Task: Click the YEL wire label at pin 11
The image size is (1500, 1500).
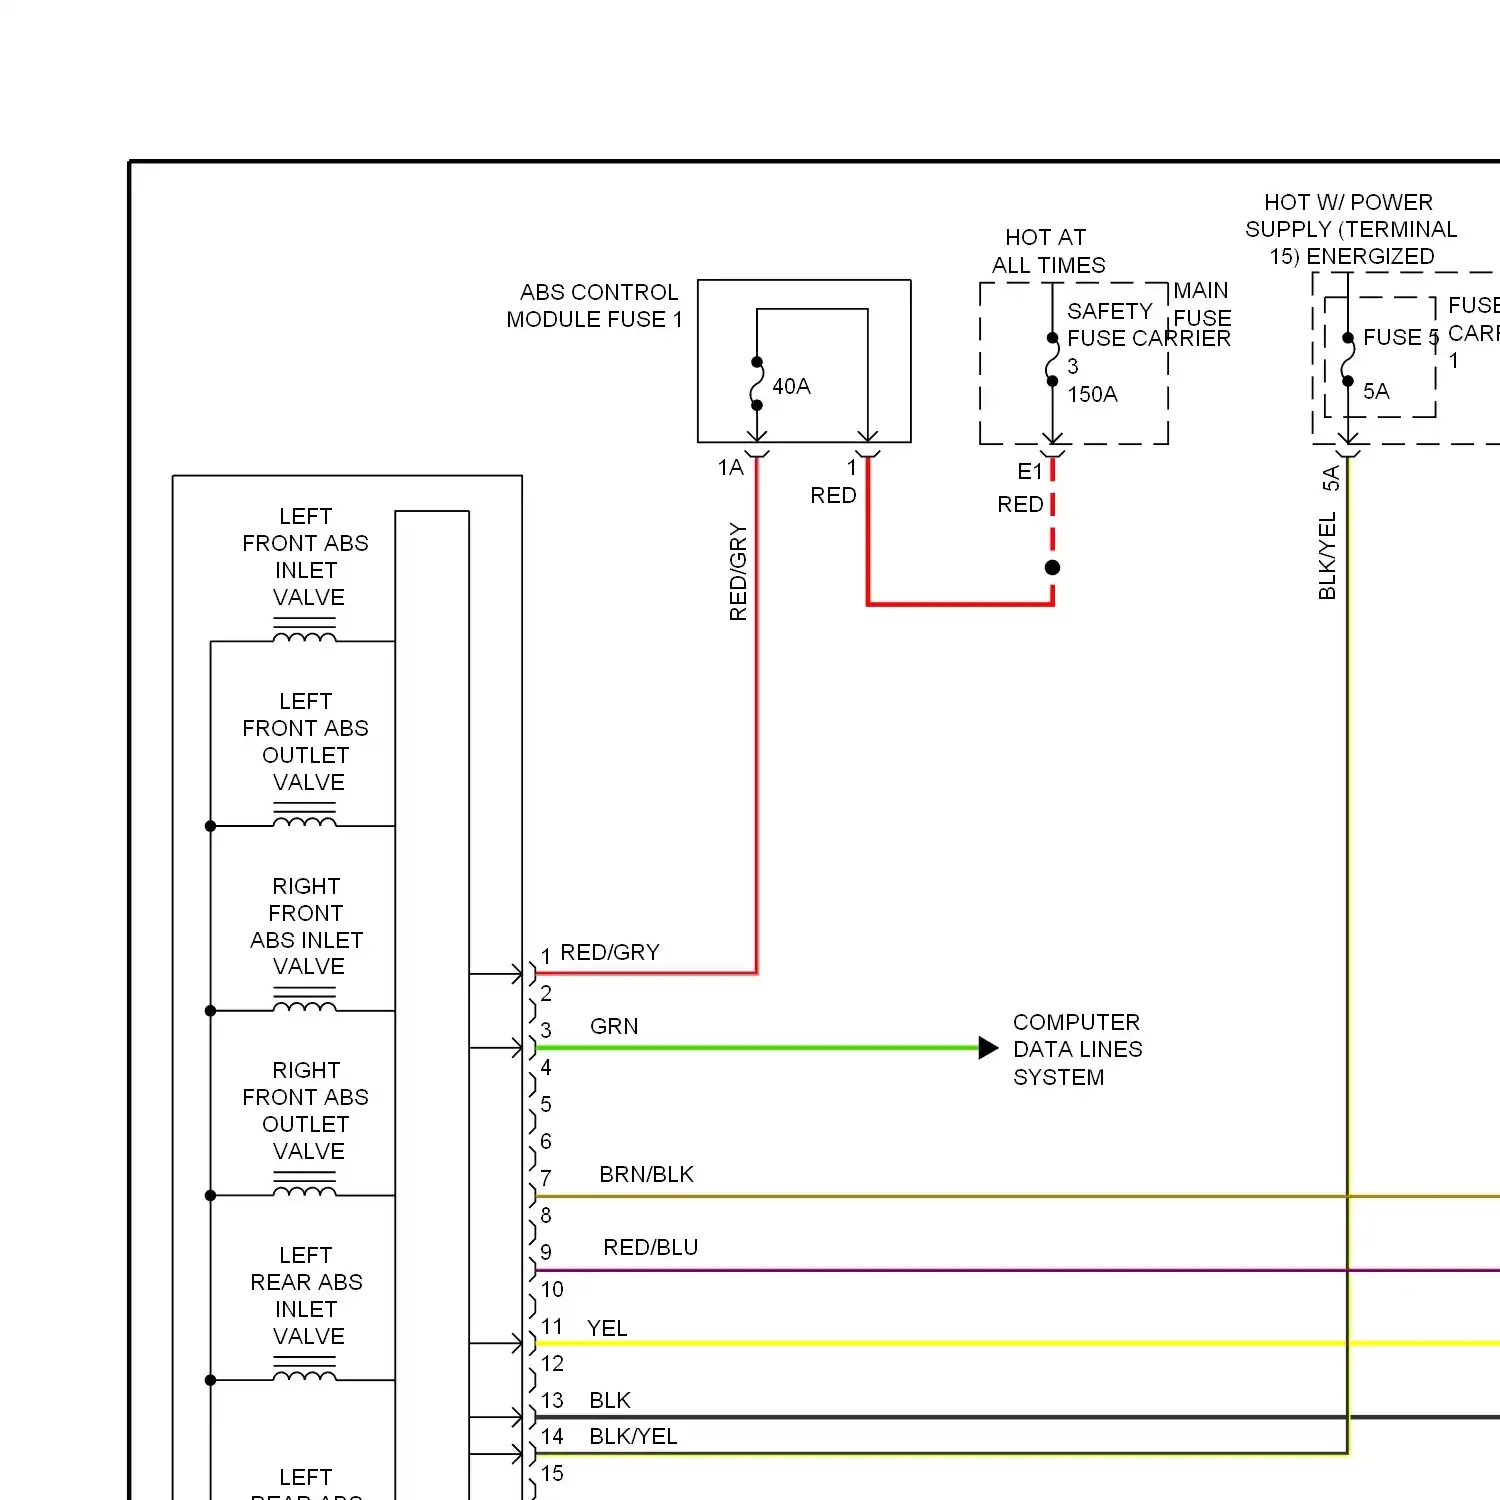Action: pyautogui.click(x=607, y=1328)
